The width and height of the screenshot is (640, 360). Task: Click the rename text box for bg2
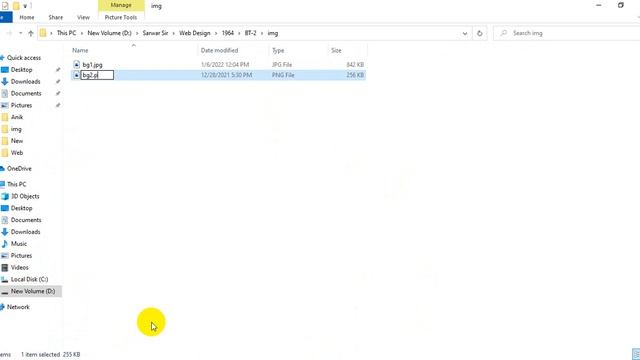(x=97, y=75)
